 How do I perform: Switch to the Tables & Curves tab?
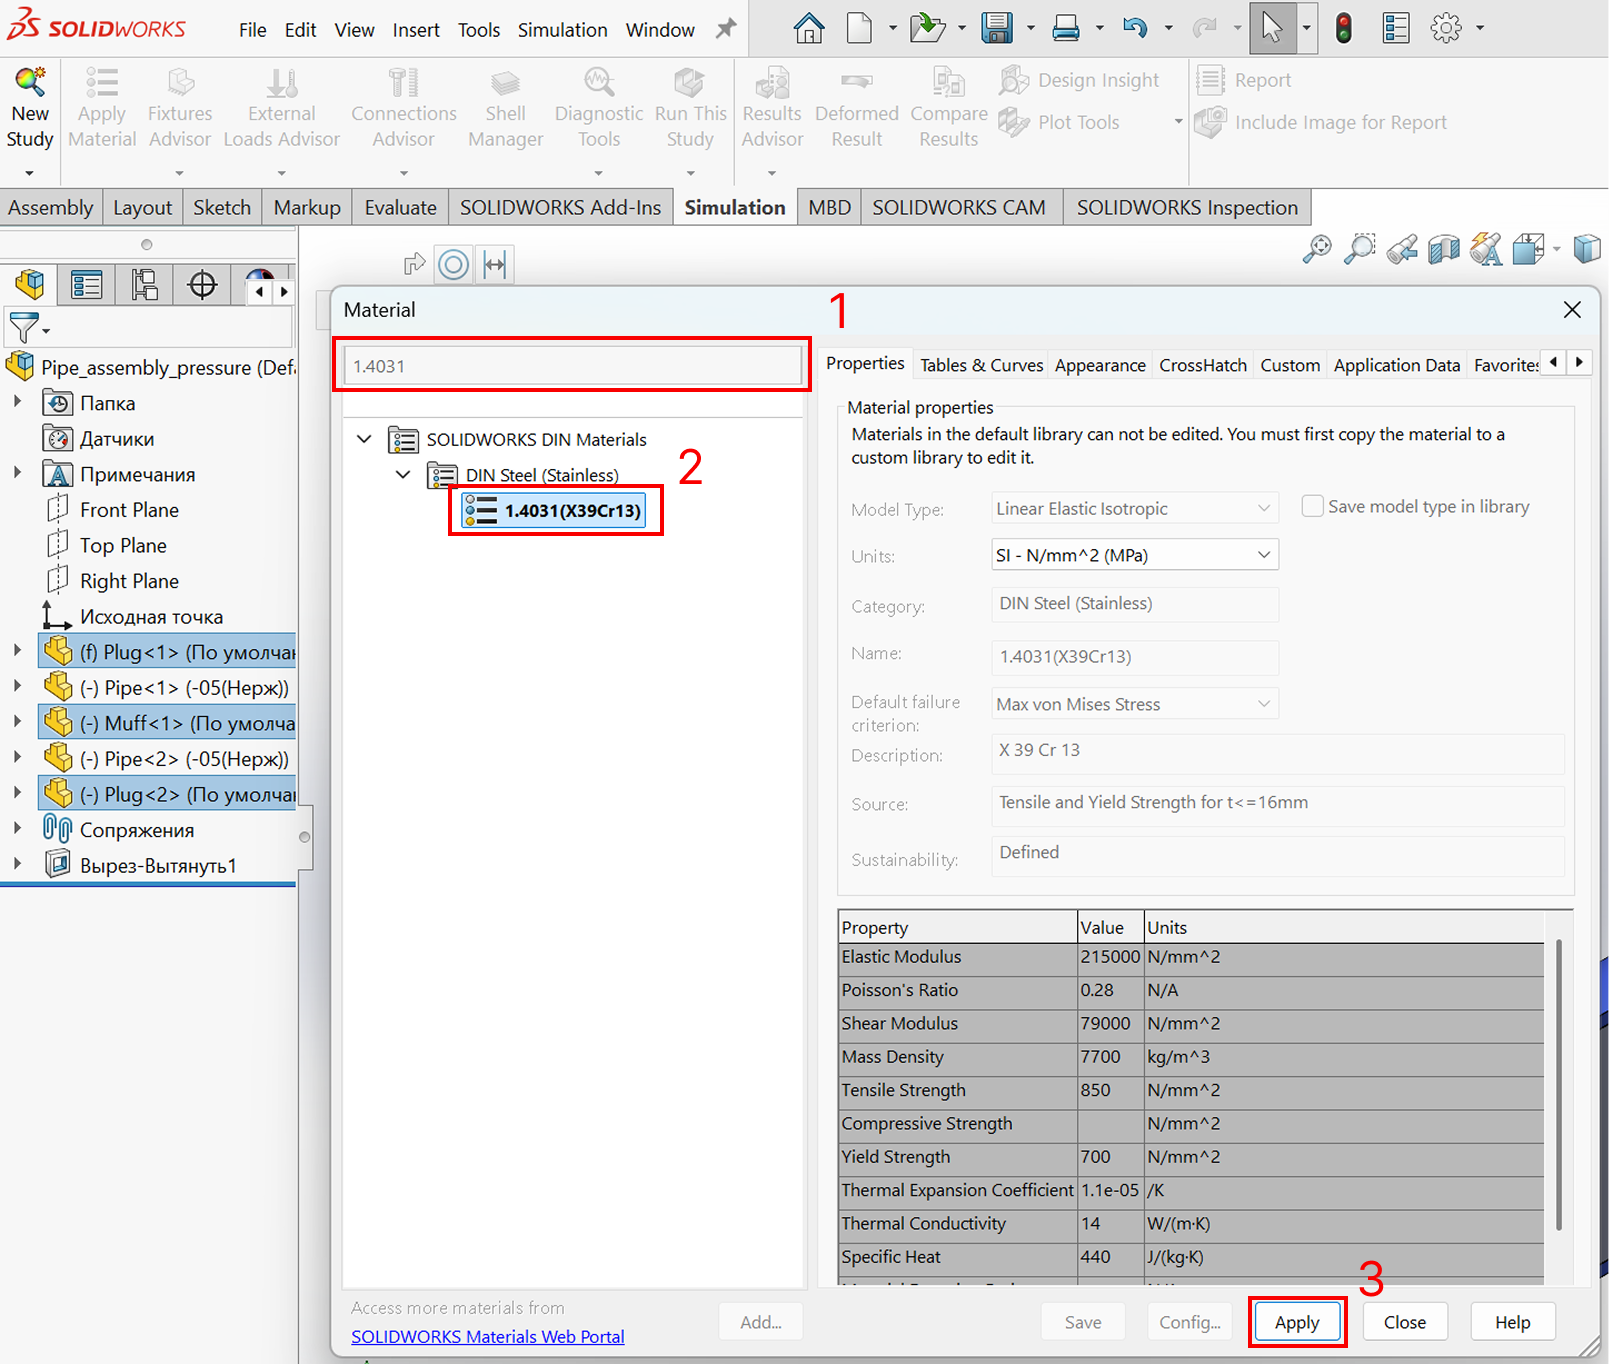(981, 365)
